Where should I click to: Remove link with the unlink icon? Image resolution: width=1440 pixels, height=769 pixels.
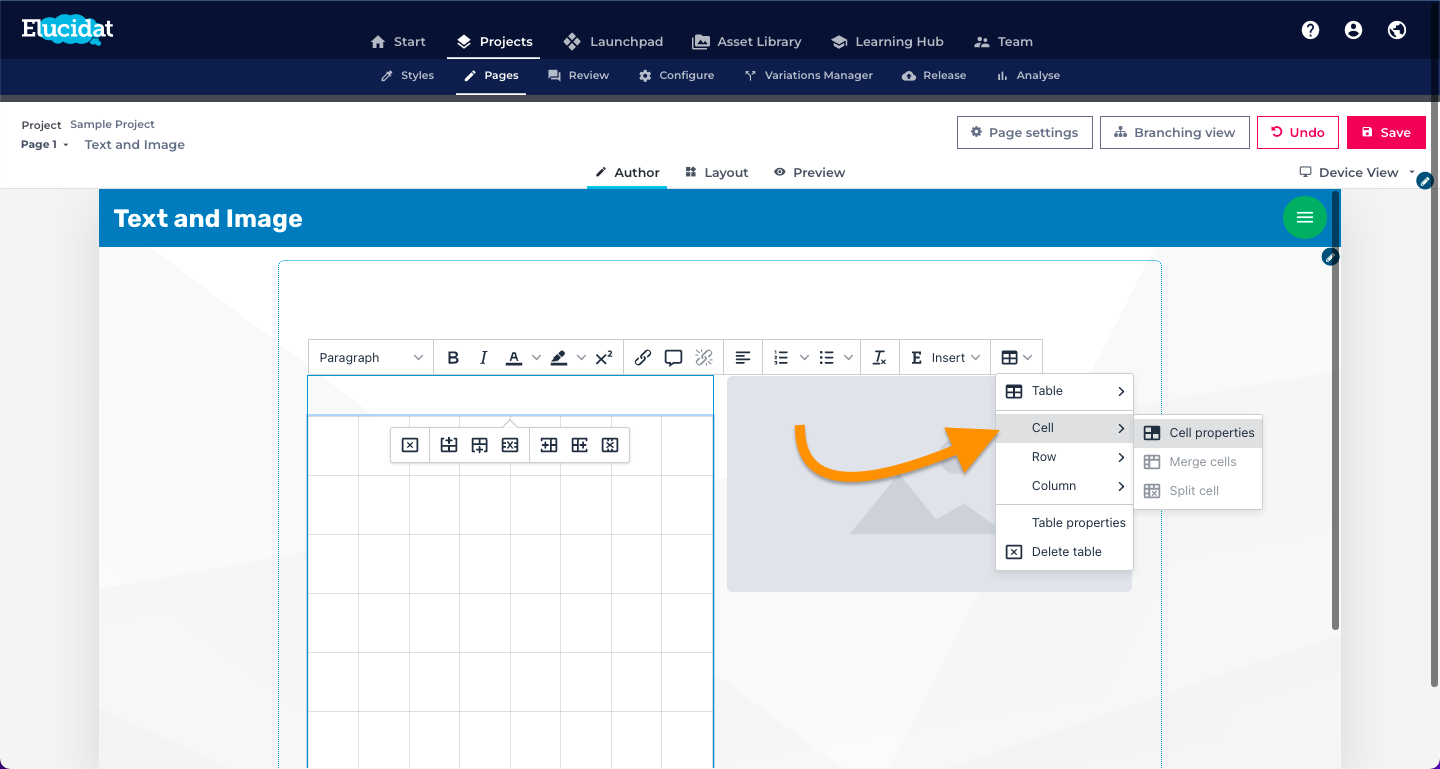click(704, 358)
